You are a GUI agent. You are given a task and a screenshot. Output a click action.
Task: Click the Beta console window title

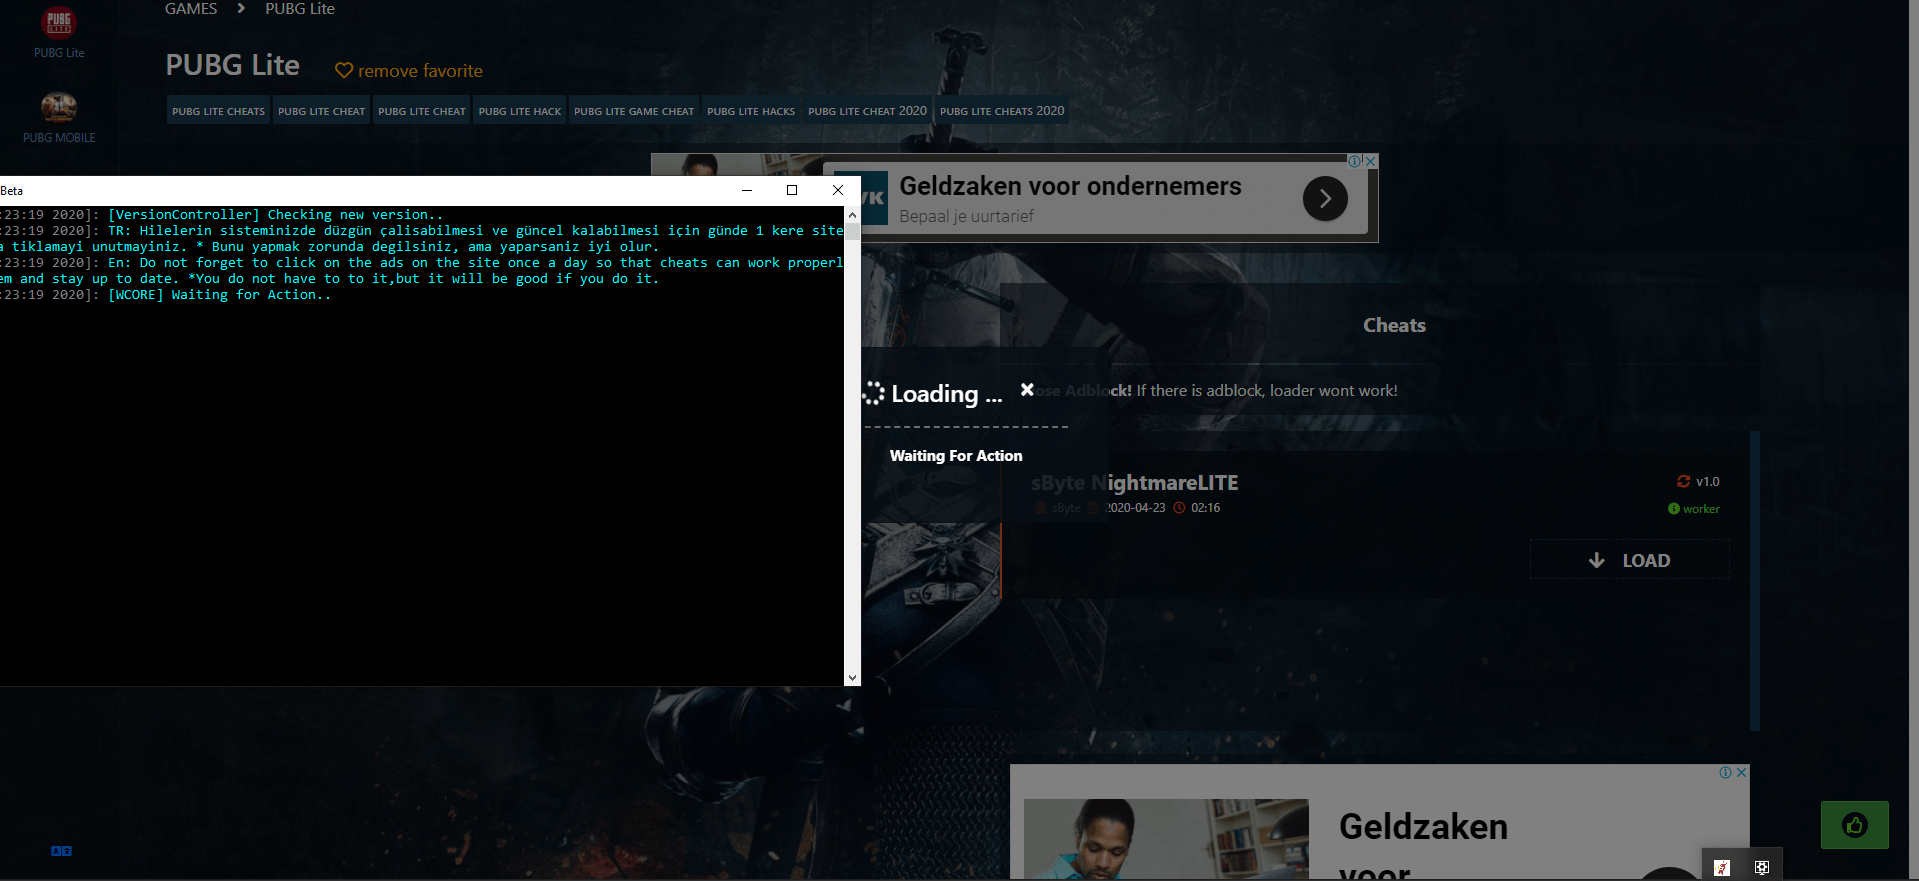point(11,191)
